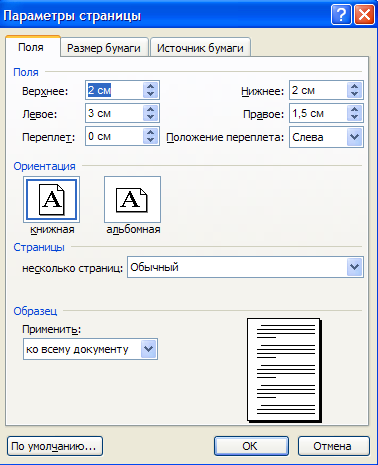Viewport: 378px width, 465px height.
Task: Click the По умолчанию button
Action: (x=55, y=446)
